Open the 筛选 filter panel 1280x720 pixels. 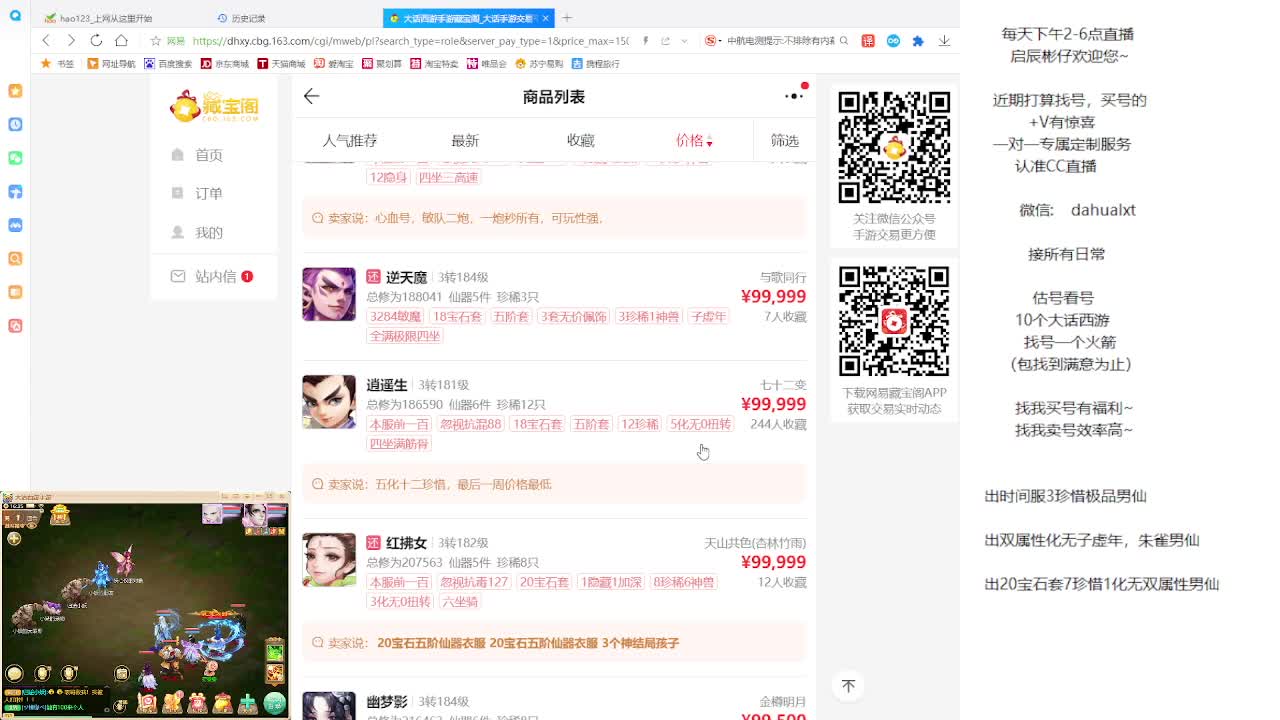coord(785,141)
